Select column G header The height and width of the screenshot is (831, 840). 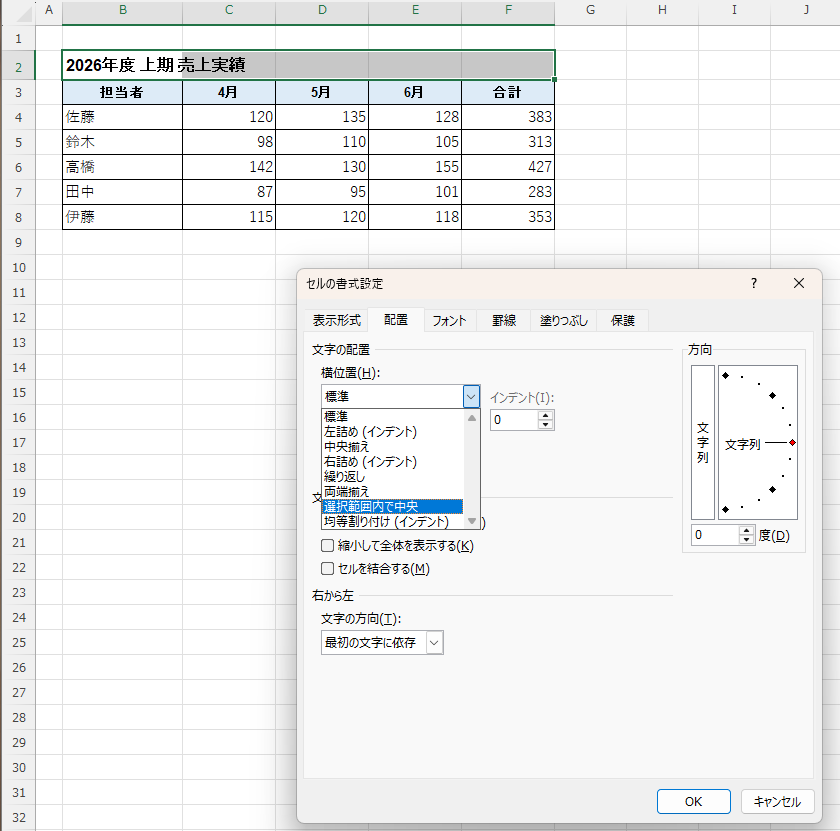590,10
